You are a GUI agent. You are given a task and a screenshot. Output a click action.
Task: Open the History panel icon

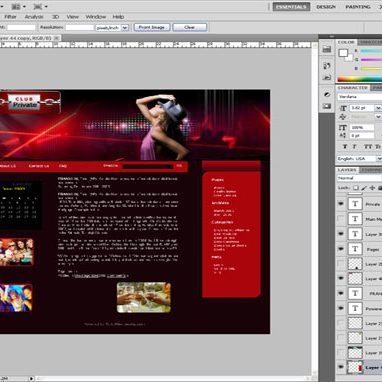click(327, 66)
